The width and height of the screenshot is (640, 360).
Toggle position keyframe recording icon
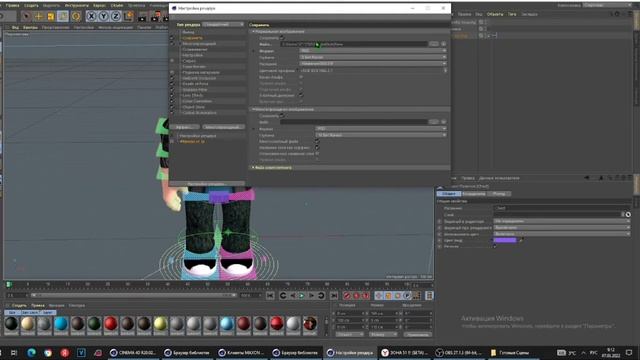pyautogui.click(x=379, y=296)
